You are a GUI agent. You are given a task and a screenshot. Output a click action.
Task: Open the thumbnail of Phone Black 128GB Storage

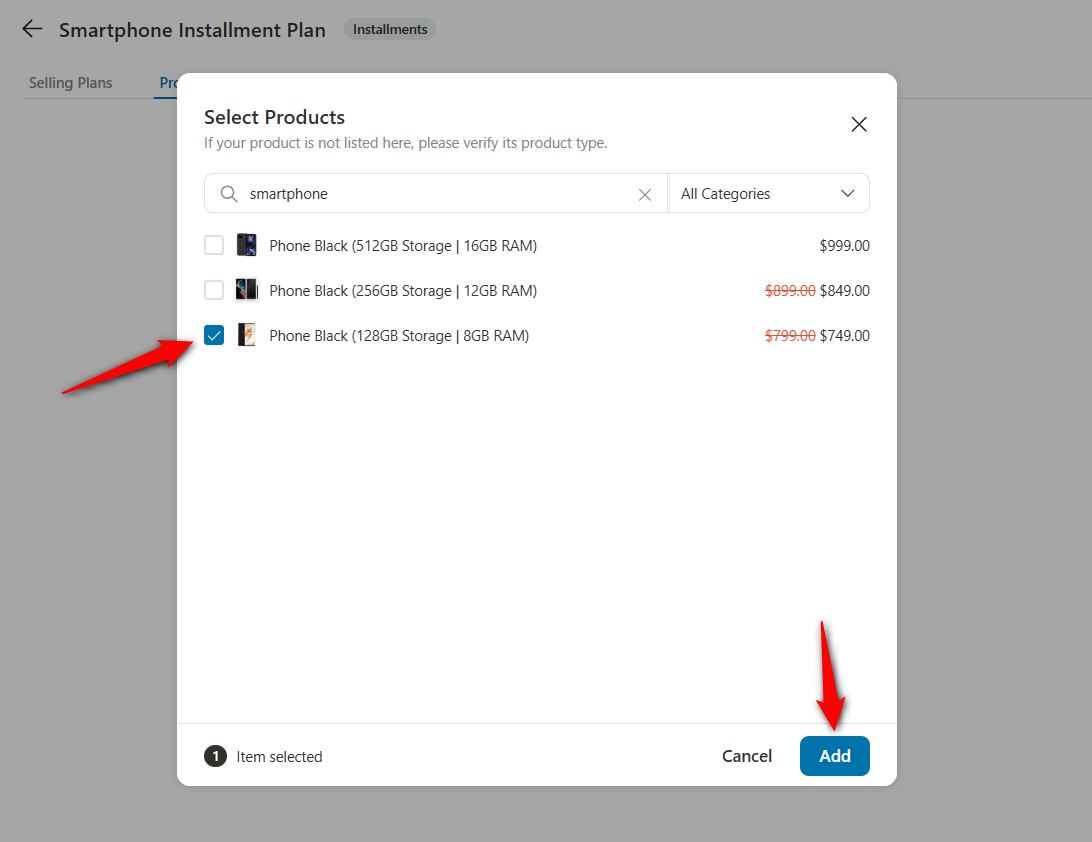pos(246,335)
